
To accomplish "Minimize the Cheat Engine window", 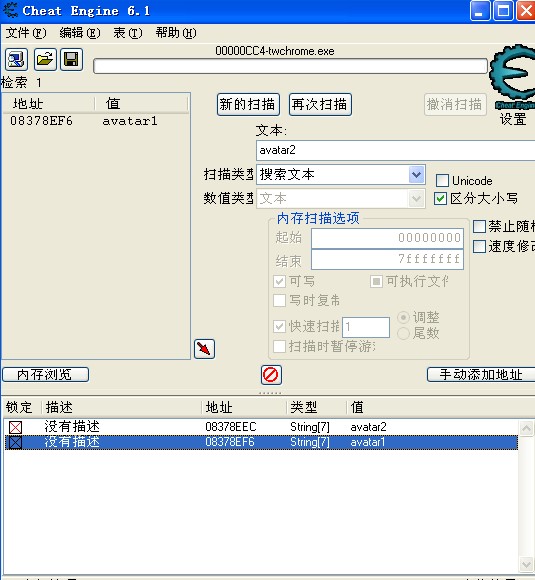I will click(480, 11).
